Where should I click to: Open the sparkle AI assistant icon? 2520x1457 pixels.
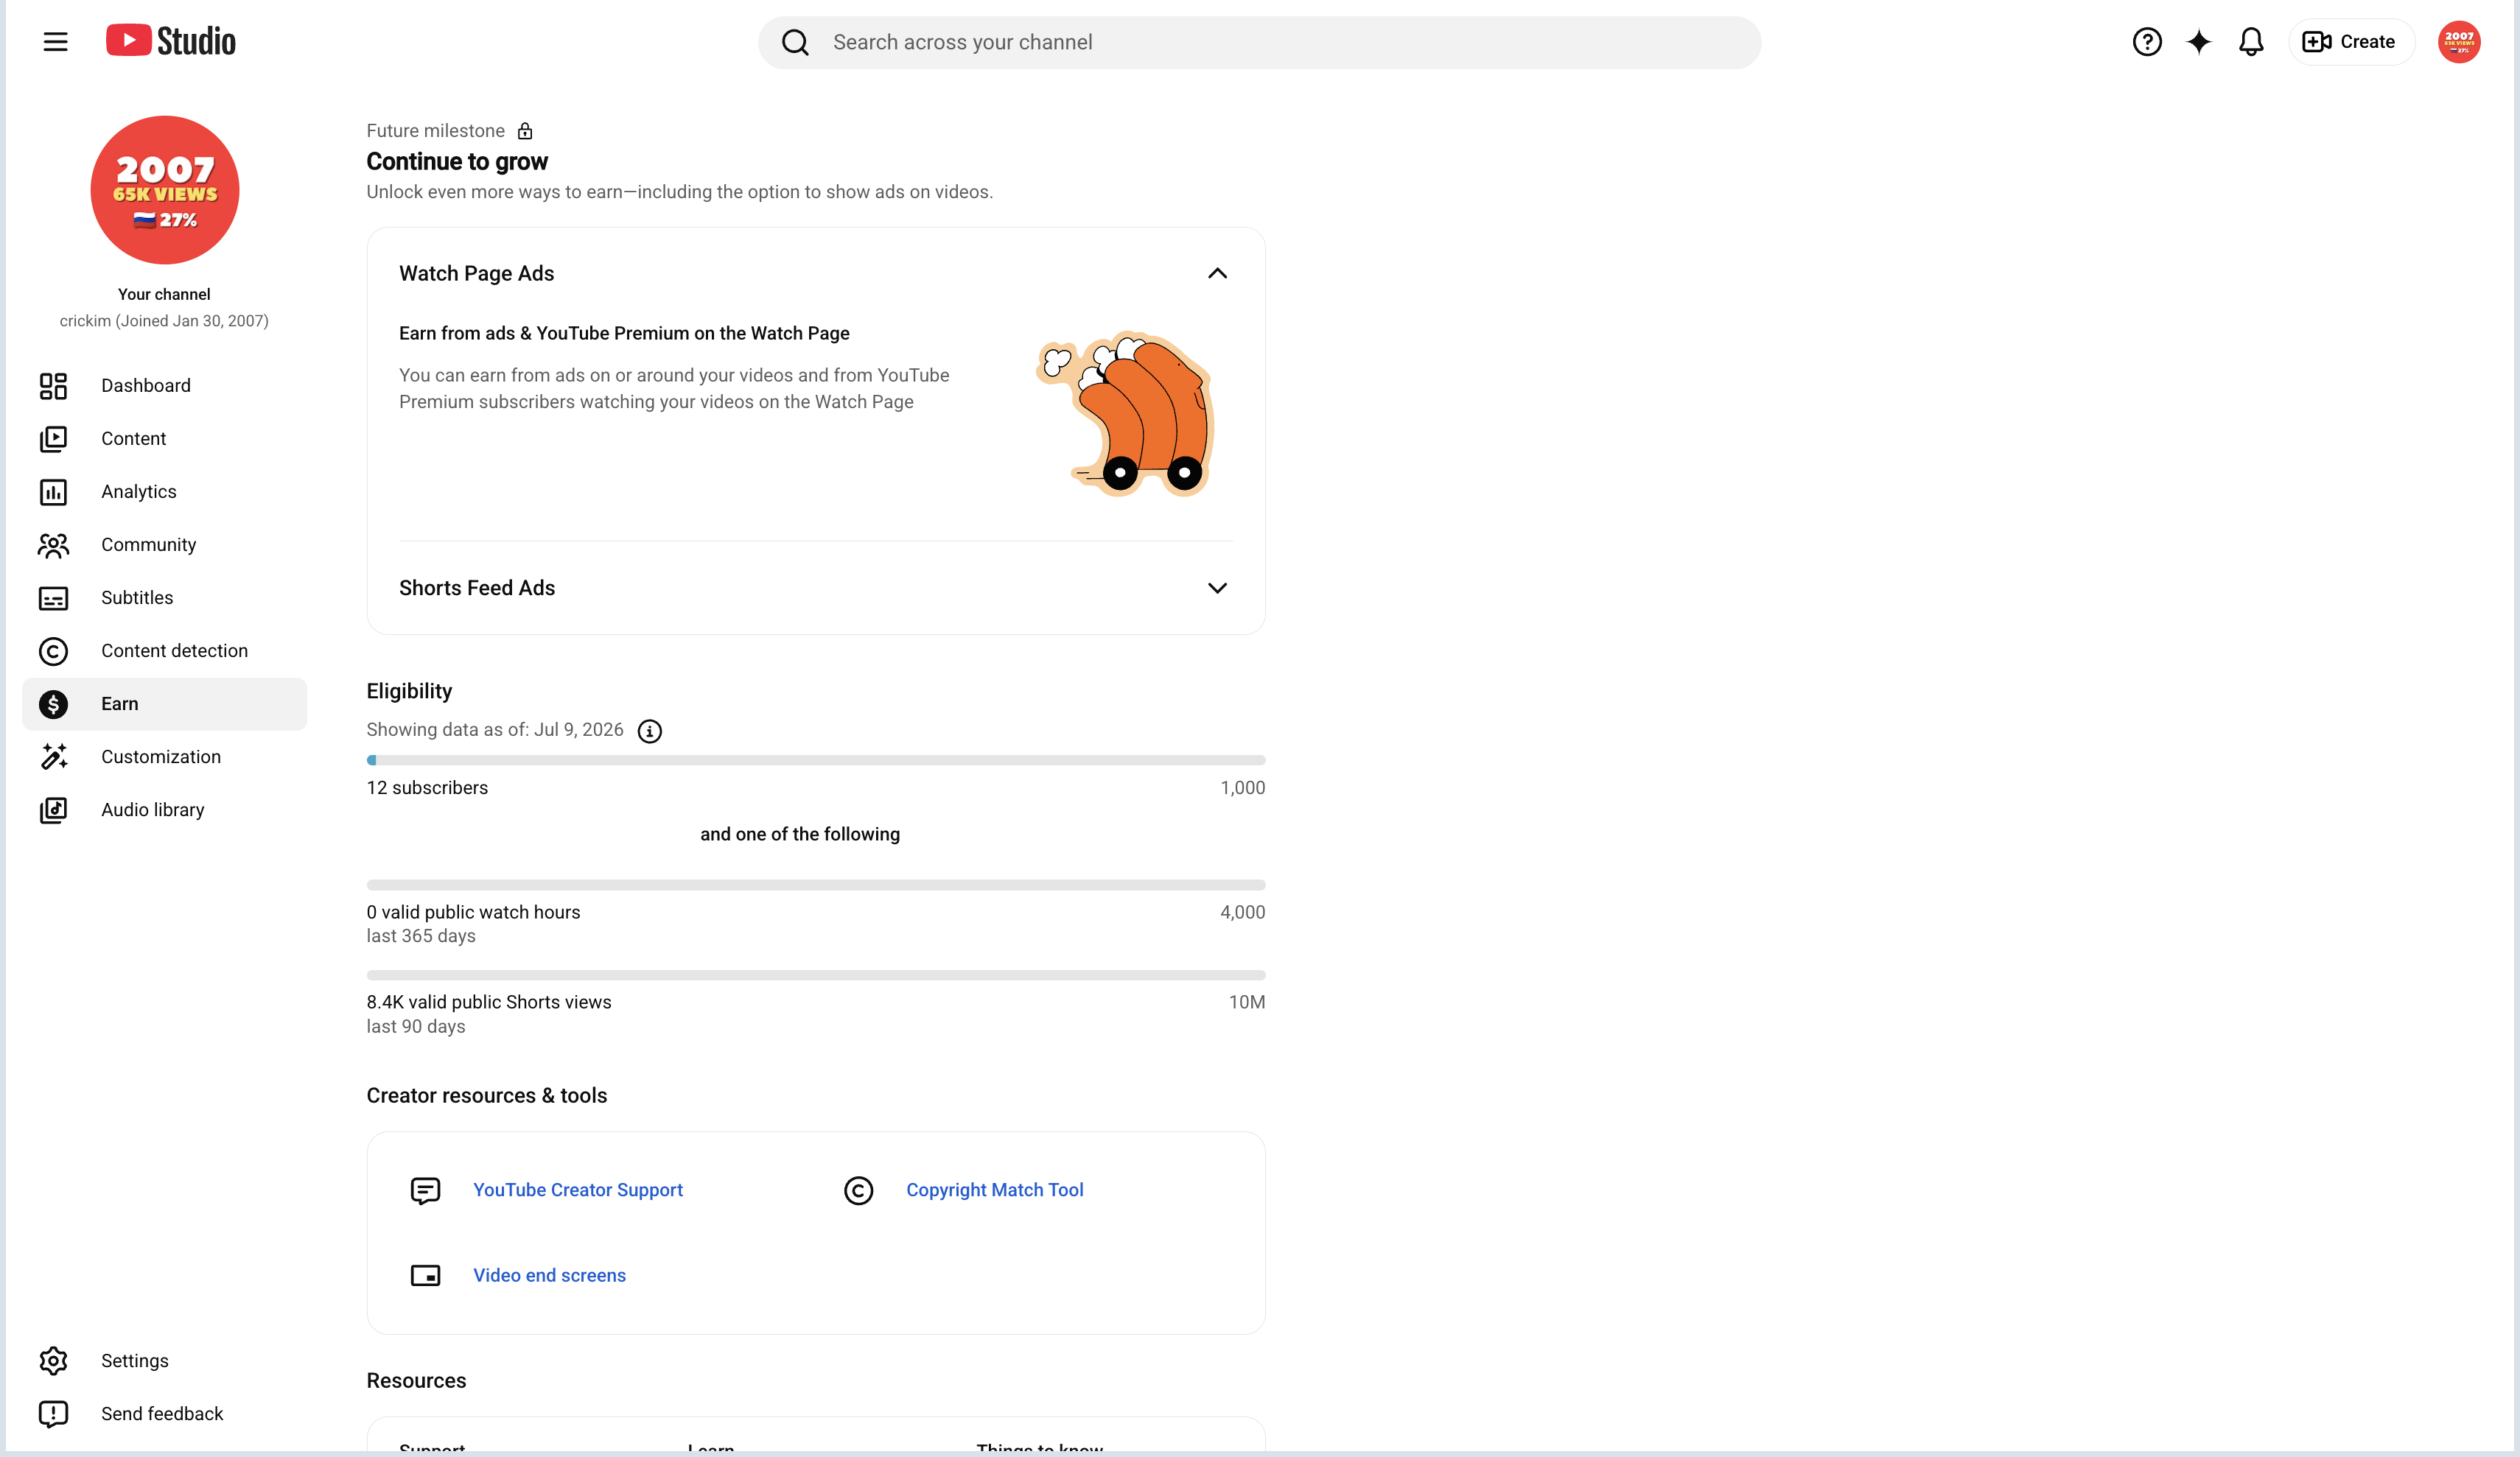[x=2198, y=42]
